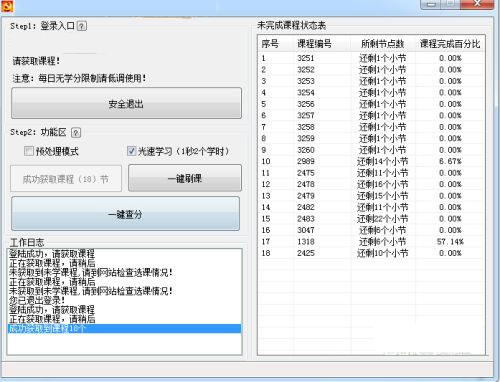Select the row with course 2989

click(371, 161)
